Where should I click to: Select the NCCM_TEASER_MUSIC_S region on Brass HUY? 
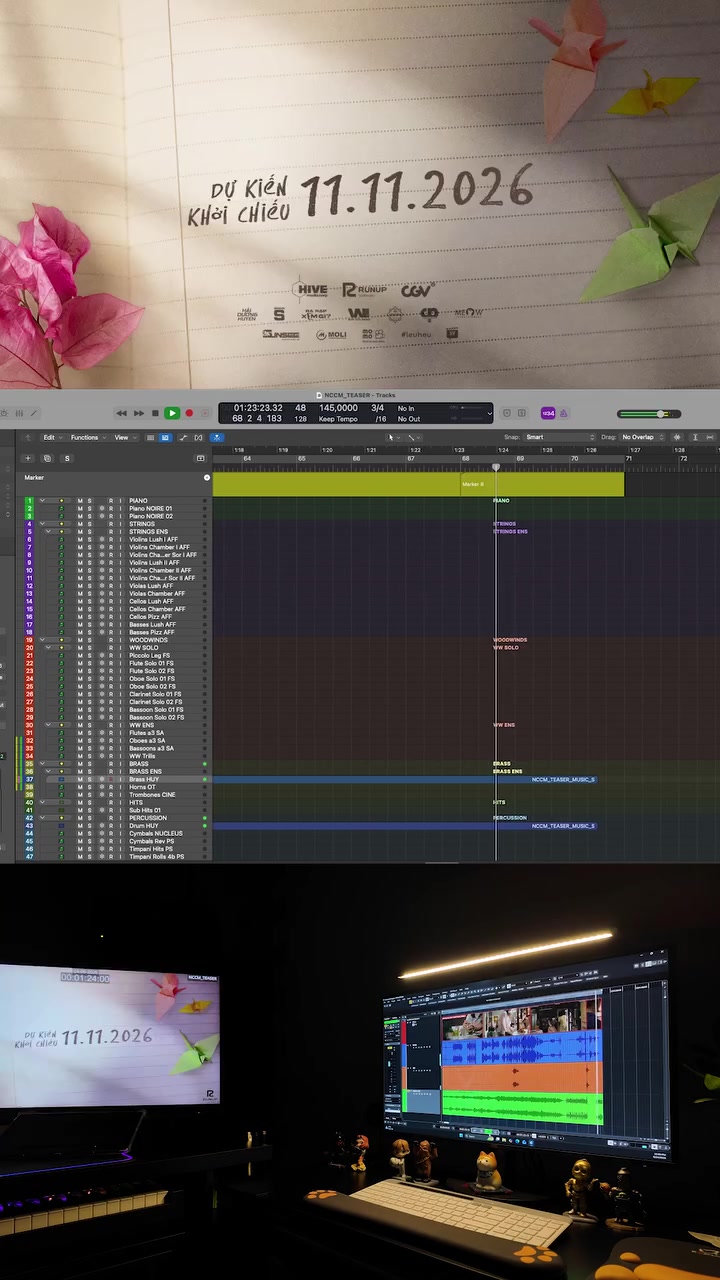tap(404, 779)
